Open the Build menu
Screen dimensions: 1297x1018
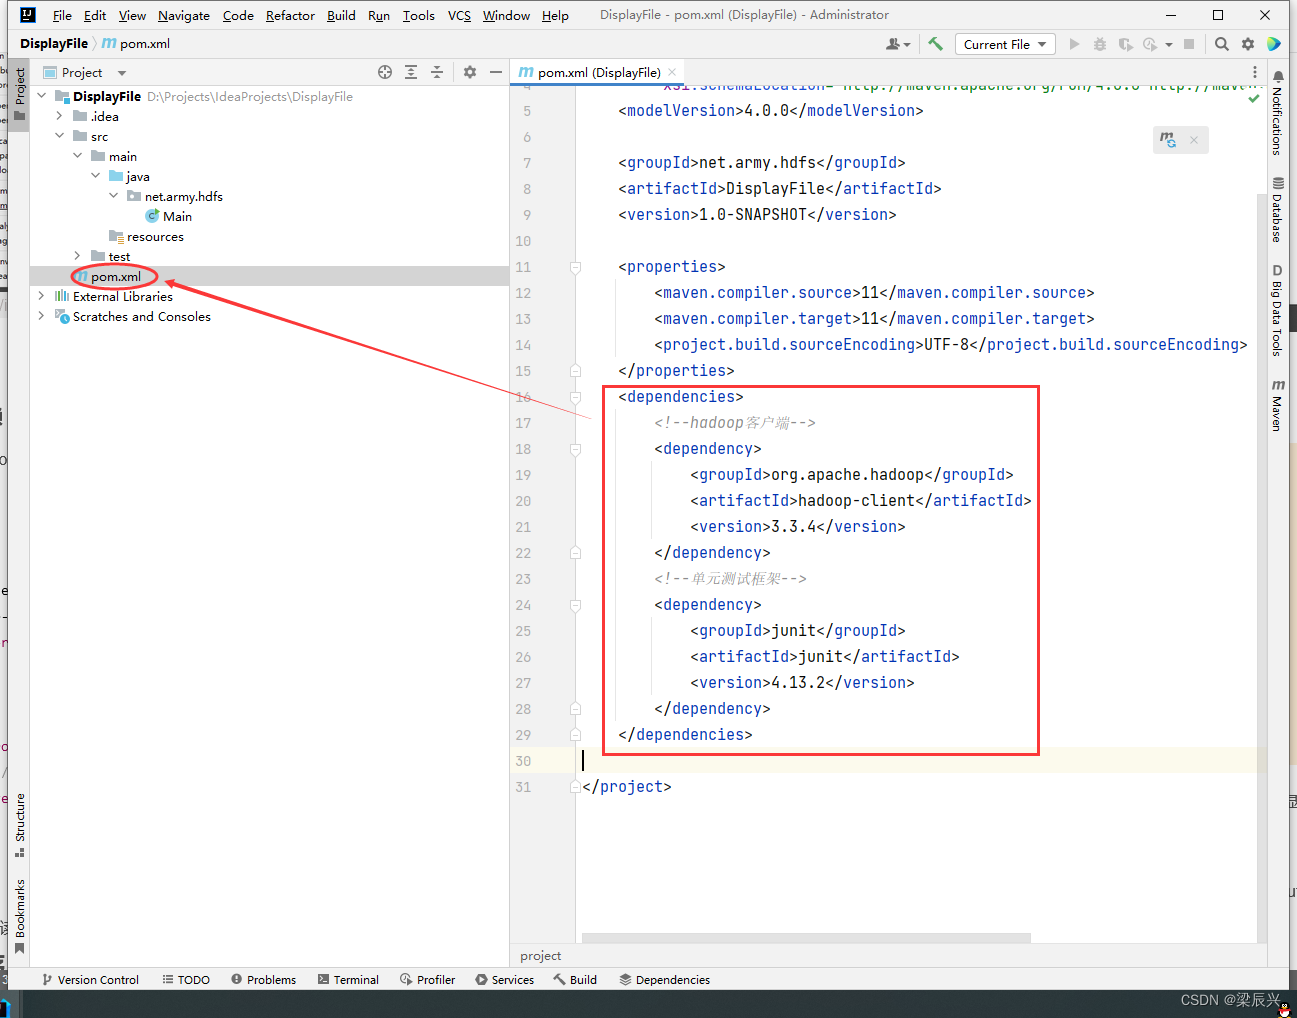[x=341, y=15]
